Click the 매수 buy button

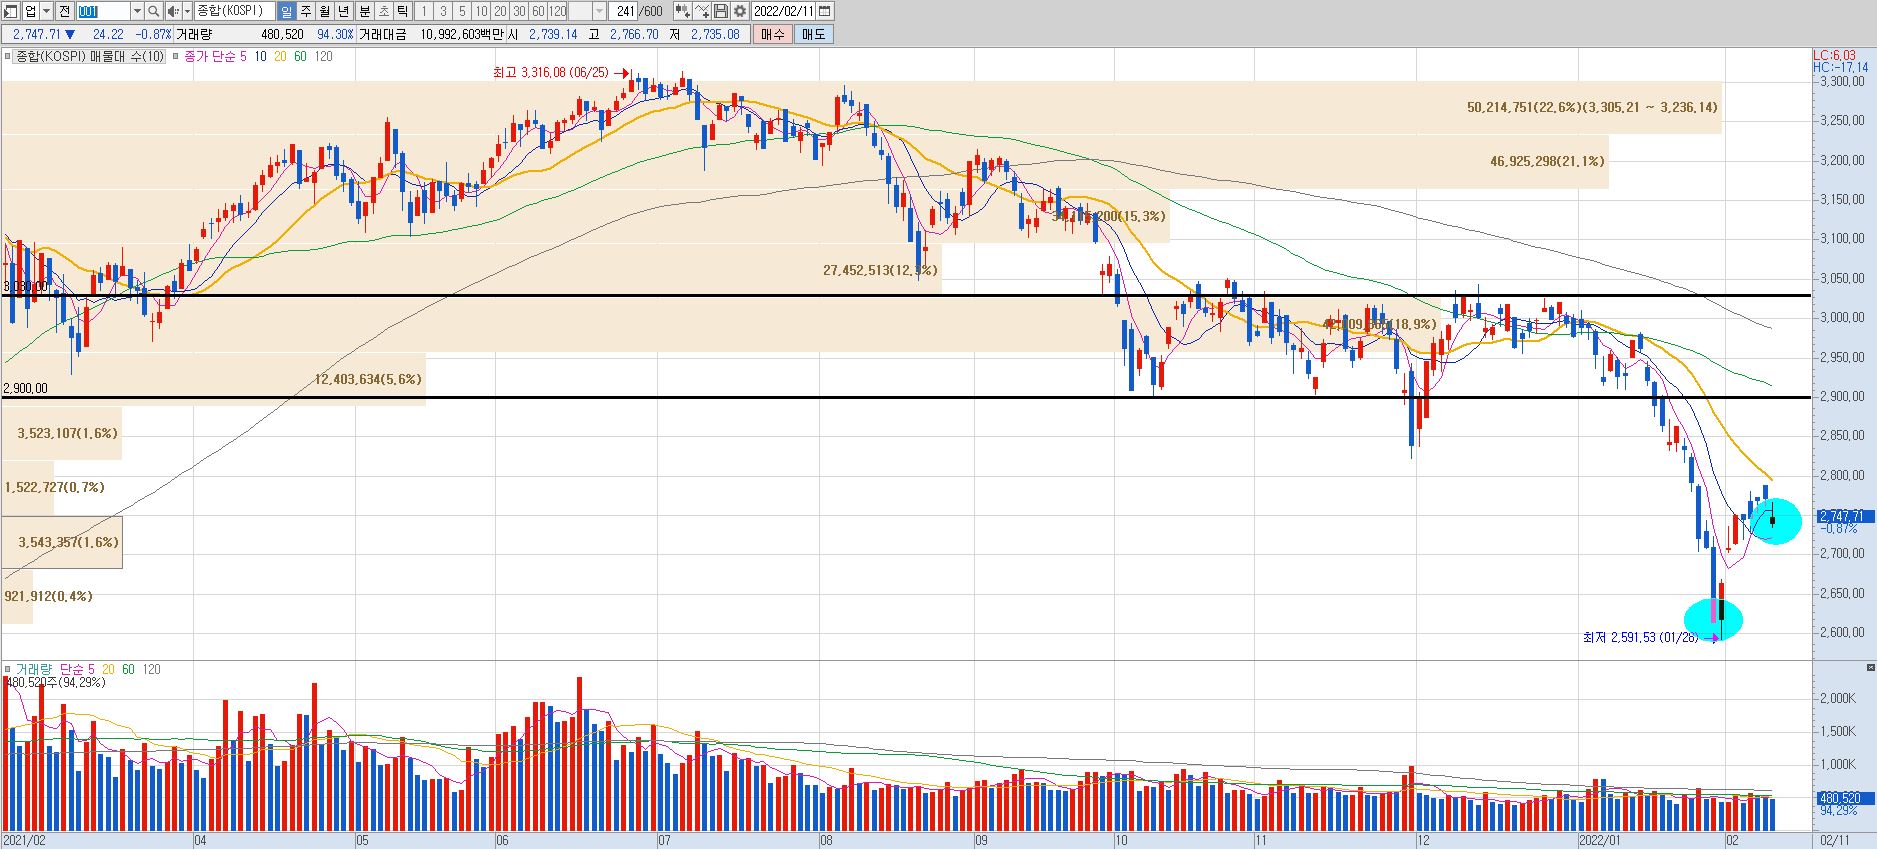773,34
